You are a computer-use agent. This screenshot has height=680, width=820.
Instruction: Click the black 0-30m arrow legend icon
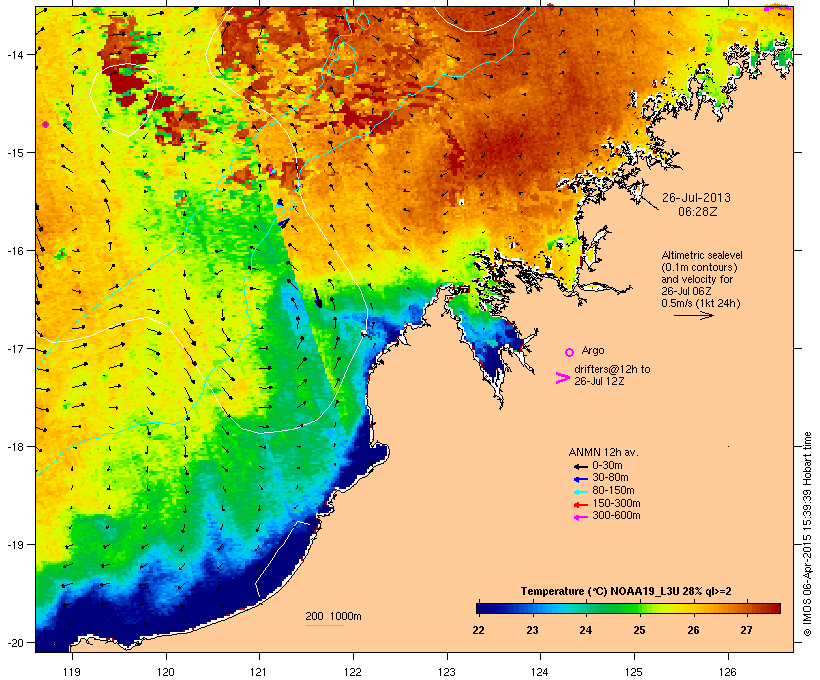pyautogui.click(x=580, y=466)
